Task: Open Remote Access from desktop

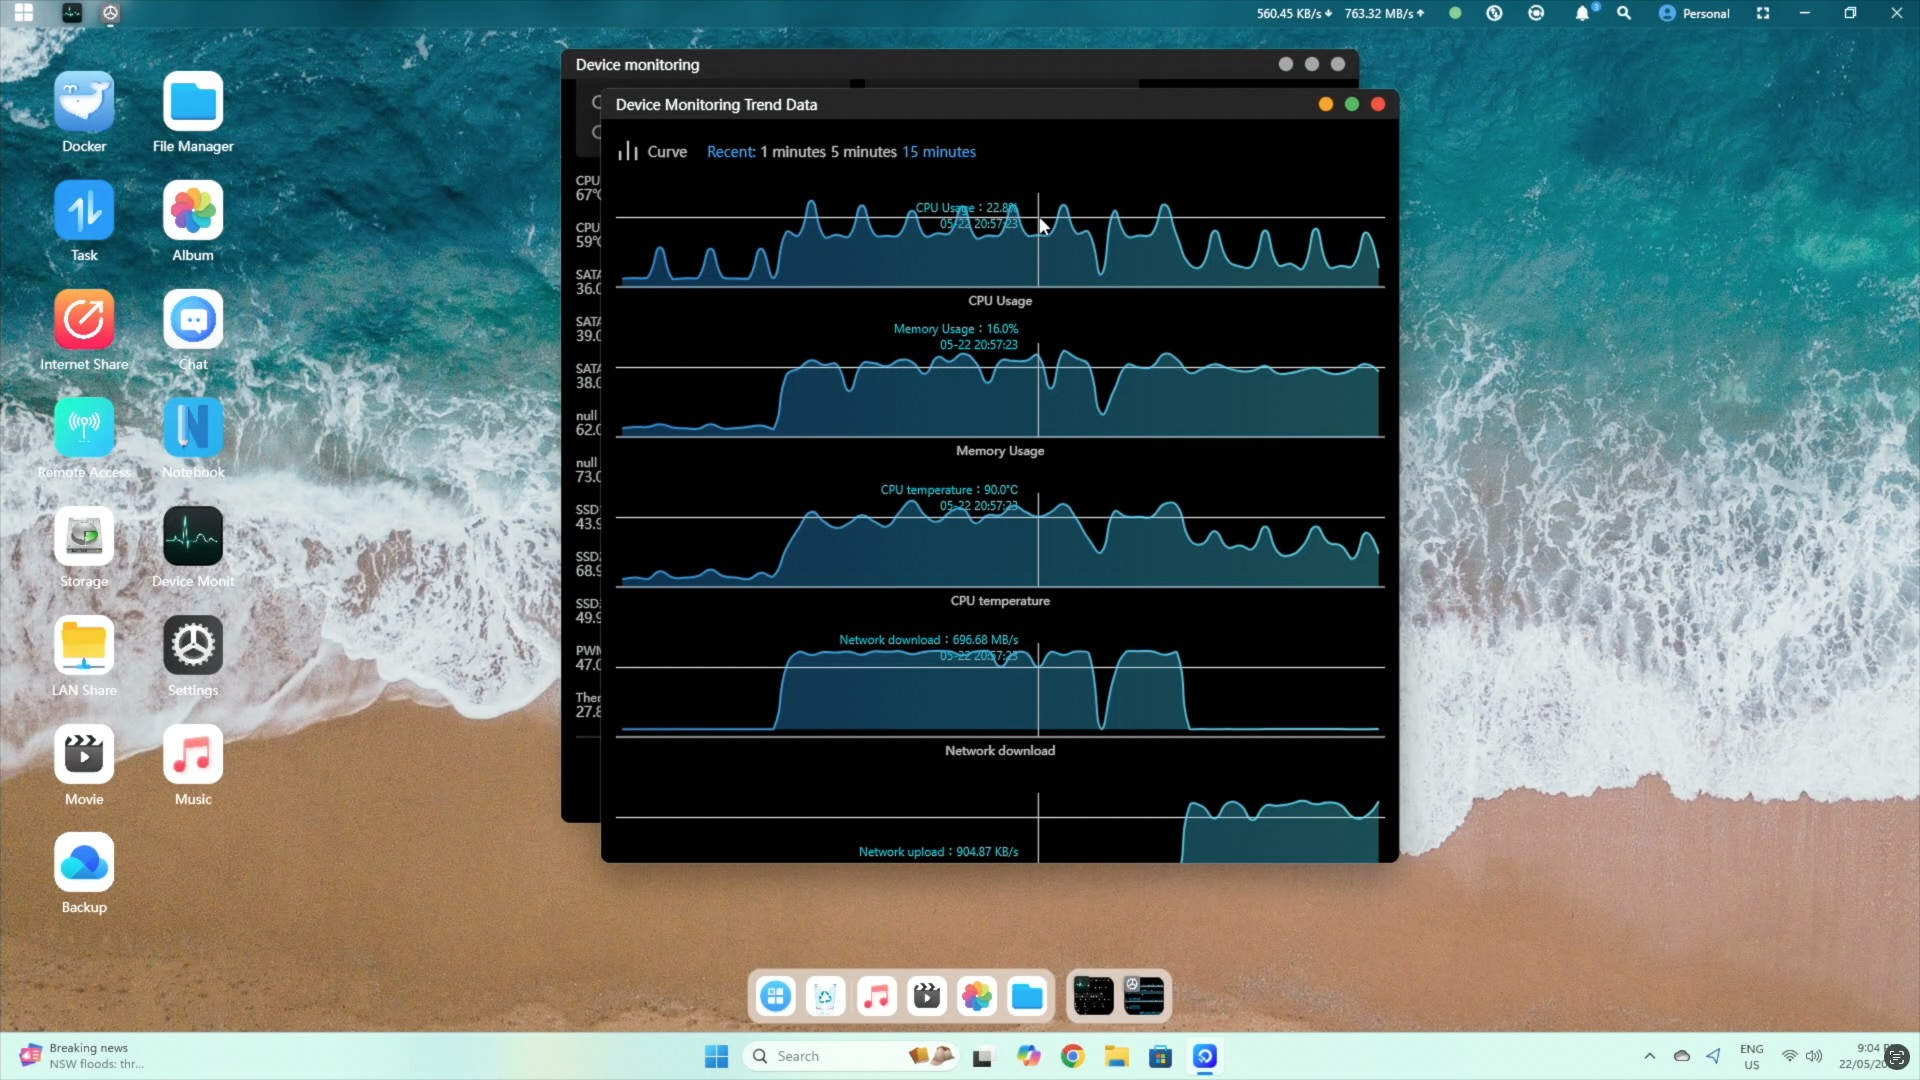Action: coord(84,428)
